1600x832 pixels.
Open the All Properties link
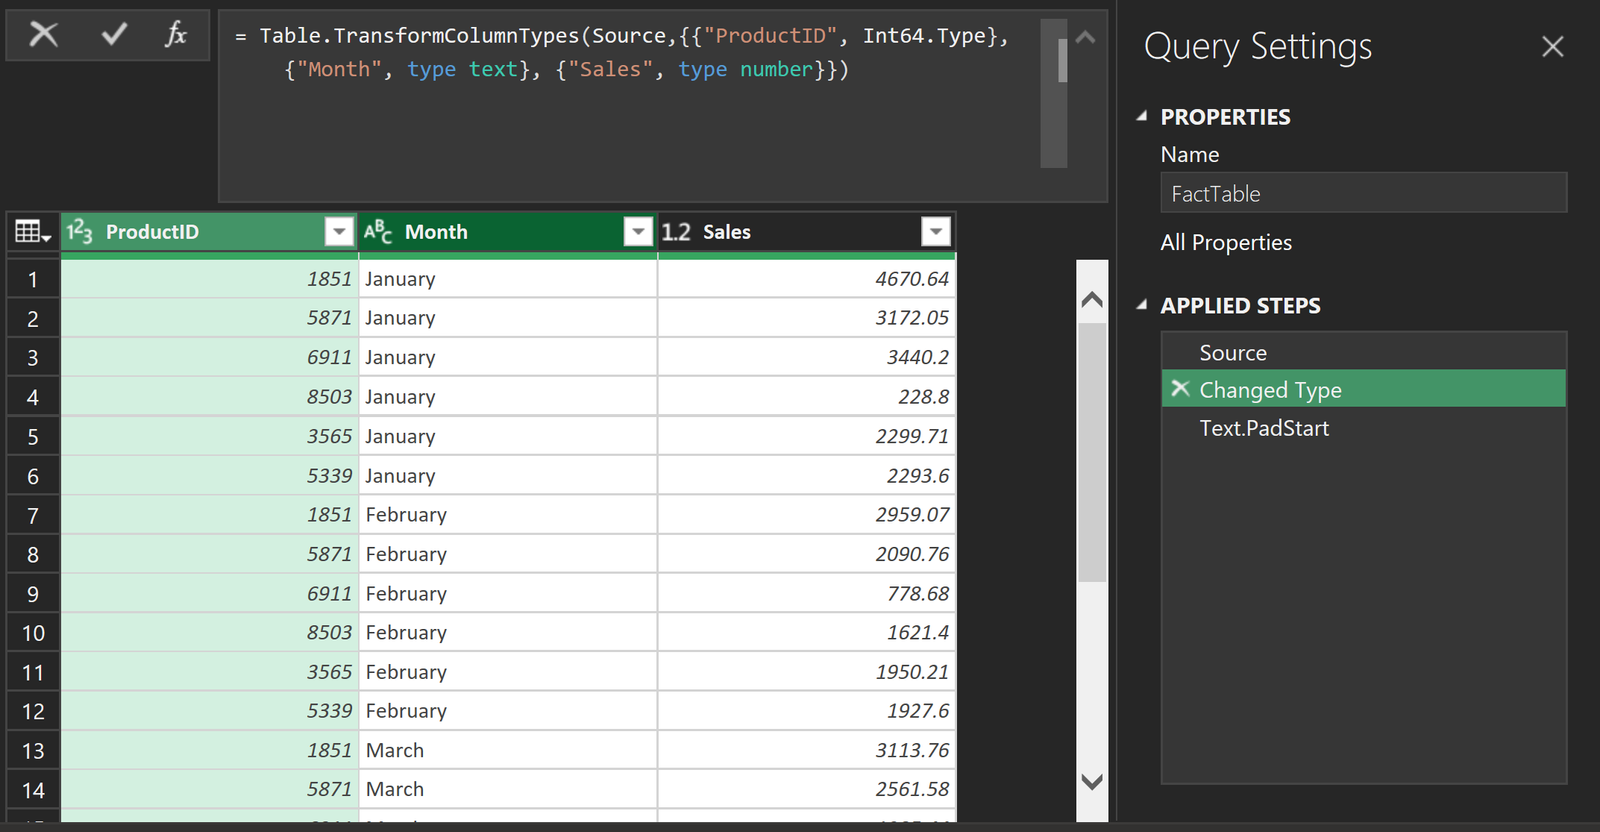click(x=1226, y=243)
